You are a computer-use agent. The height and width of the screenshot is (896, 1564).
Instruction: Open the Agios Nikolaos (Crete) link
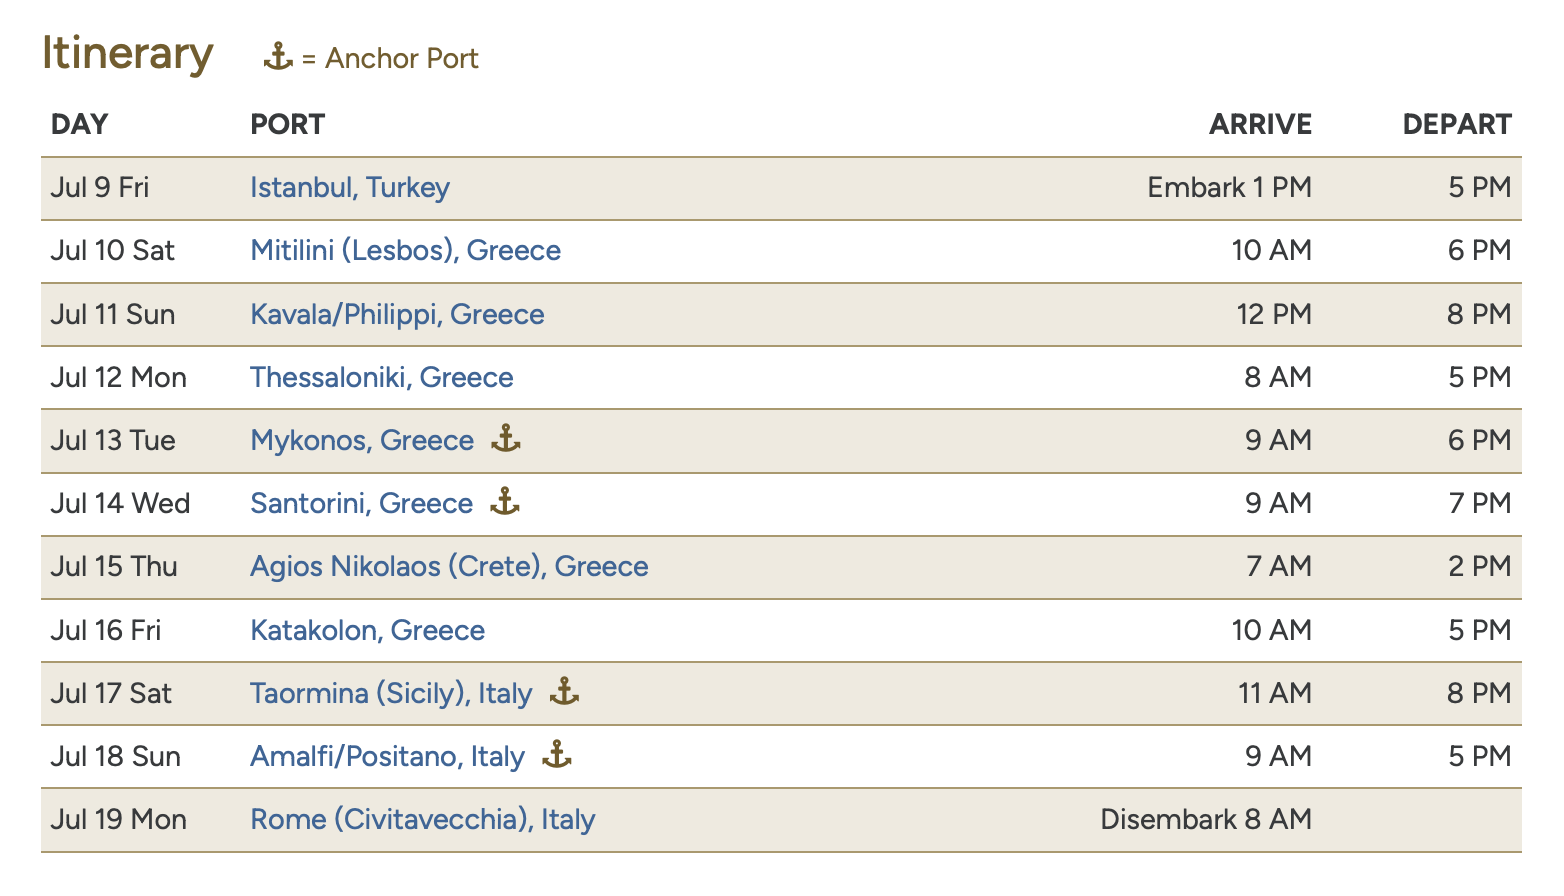tap(449, 567)
